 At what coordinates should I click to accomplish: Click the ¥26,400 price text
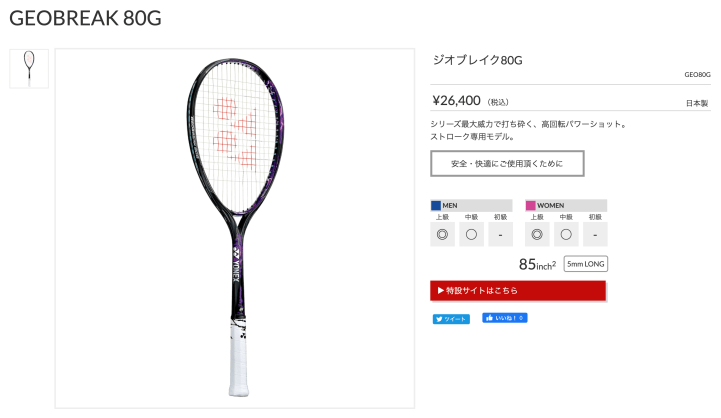tap(456, 100)
